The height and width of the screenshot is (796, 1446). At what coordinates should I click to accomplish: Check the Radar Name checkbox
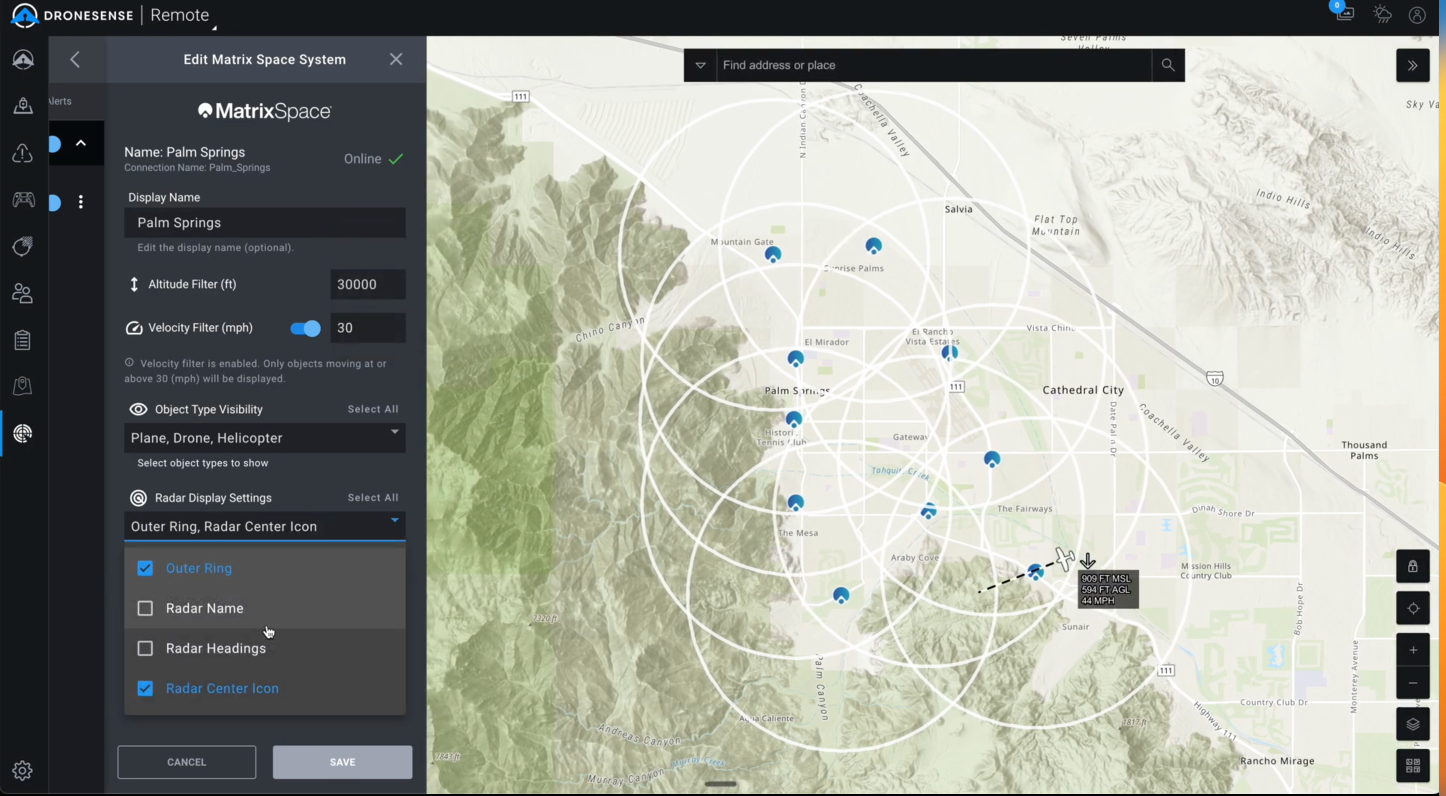[x=145, y=608]
